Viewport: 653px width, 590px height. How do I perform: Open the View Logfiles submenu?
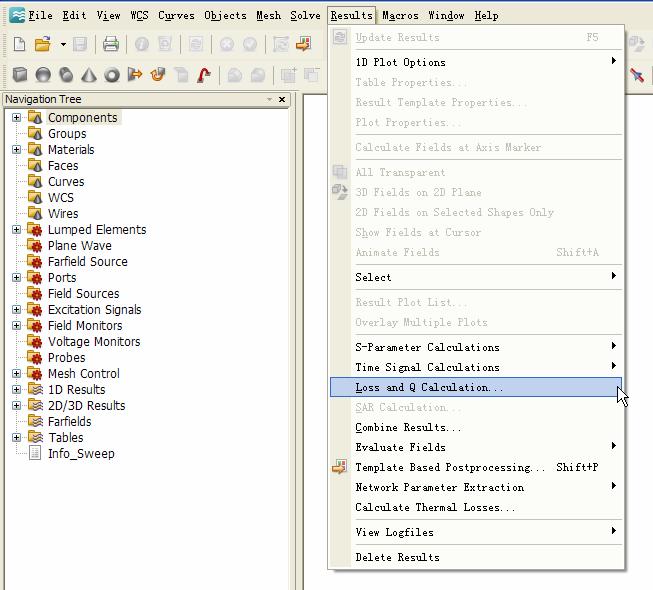[x=476, y=532]
